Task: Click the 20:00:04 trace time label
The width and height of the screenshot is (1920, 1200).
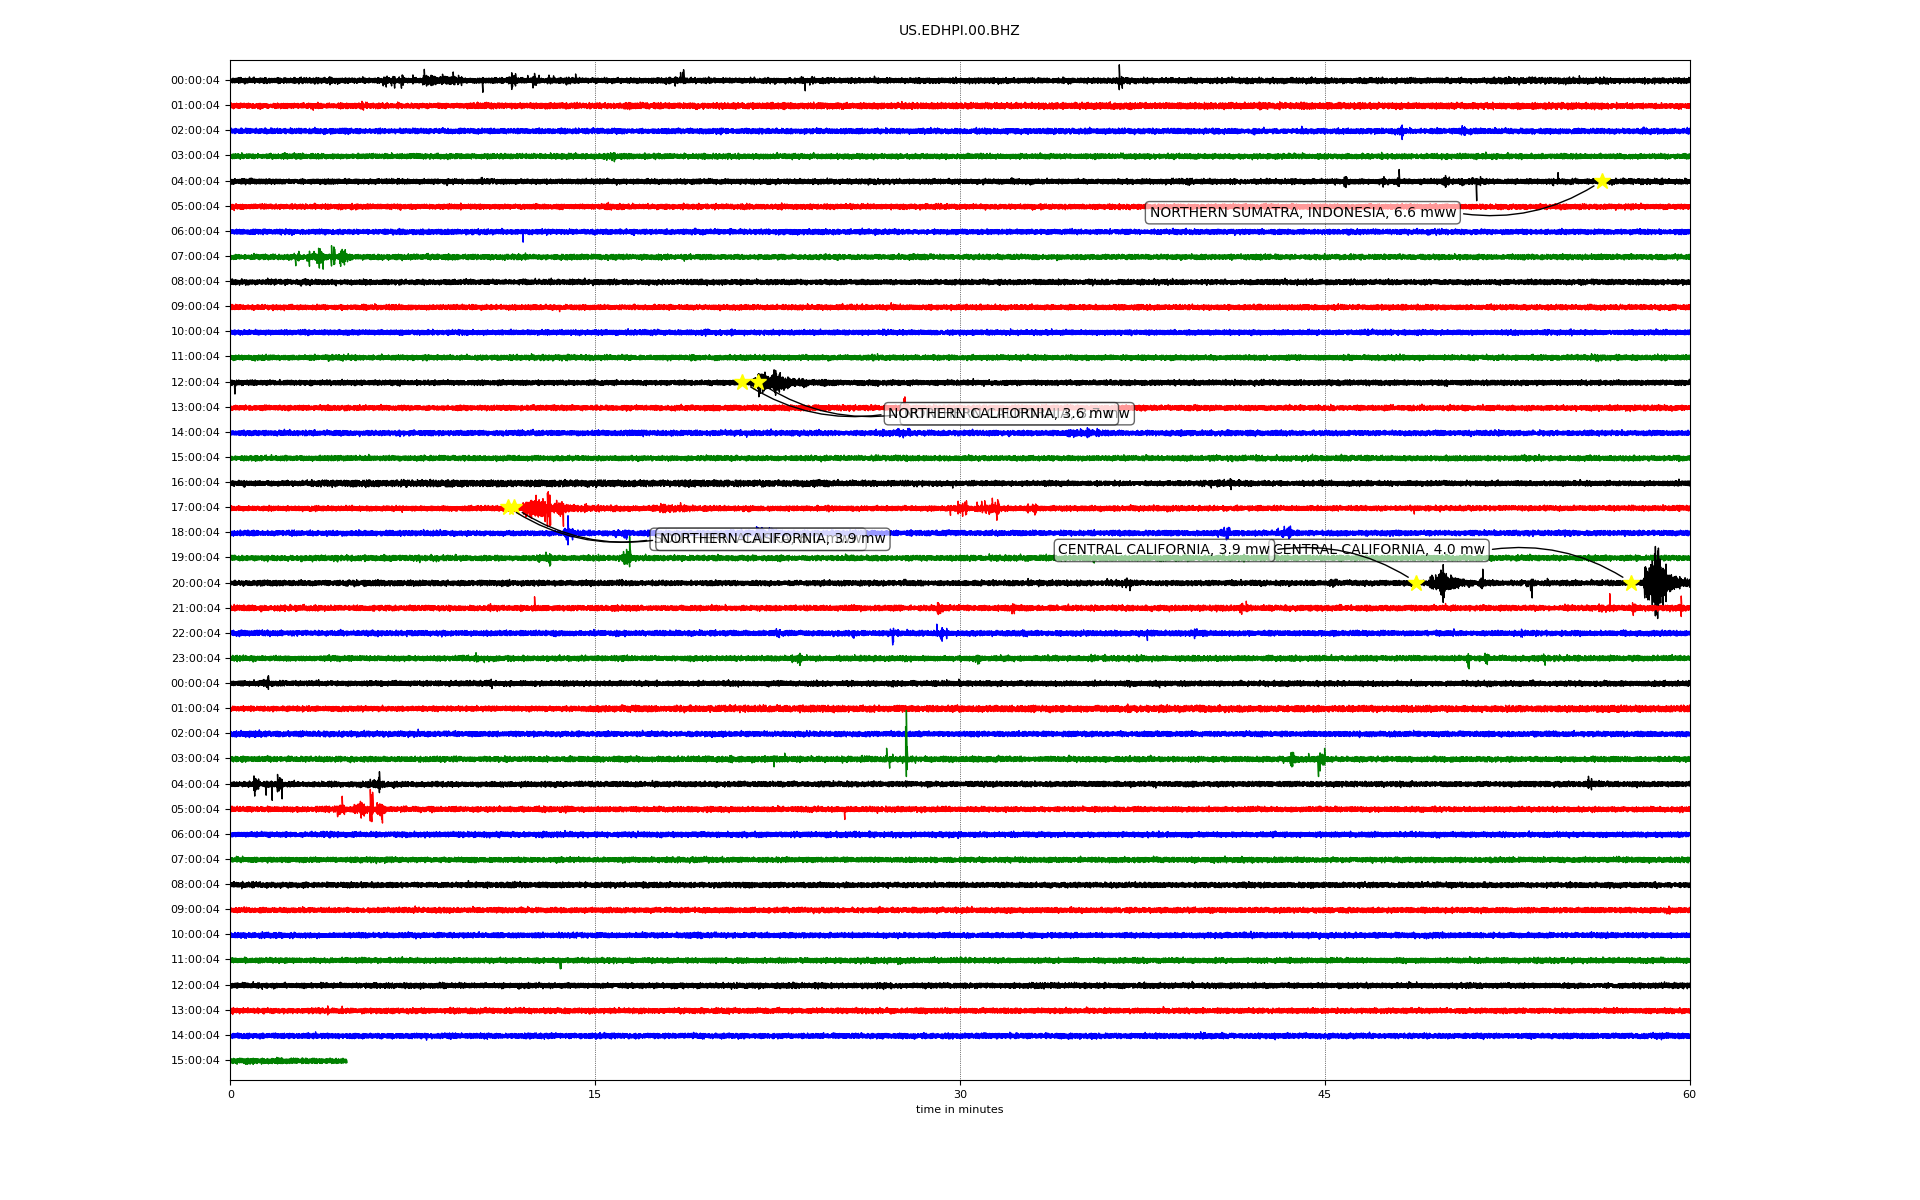Action: (x=195, y=583)
